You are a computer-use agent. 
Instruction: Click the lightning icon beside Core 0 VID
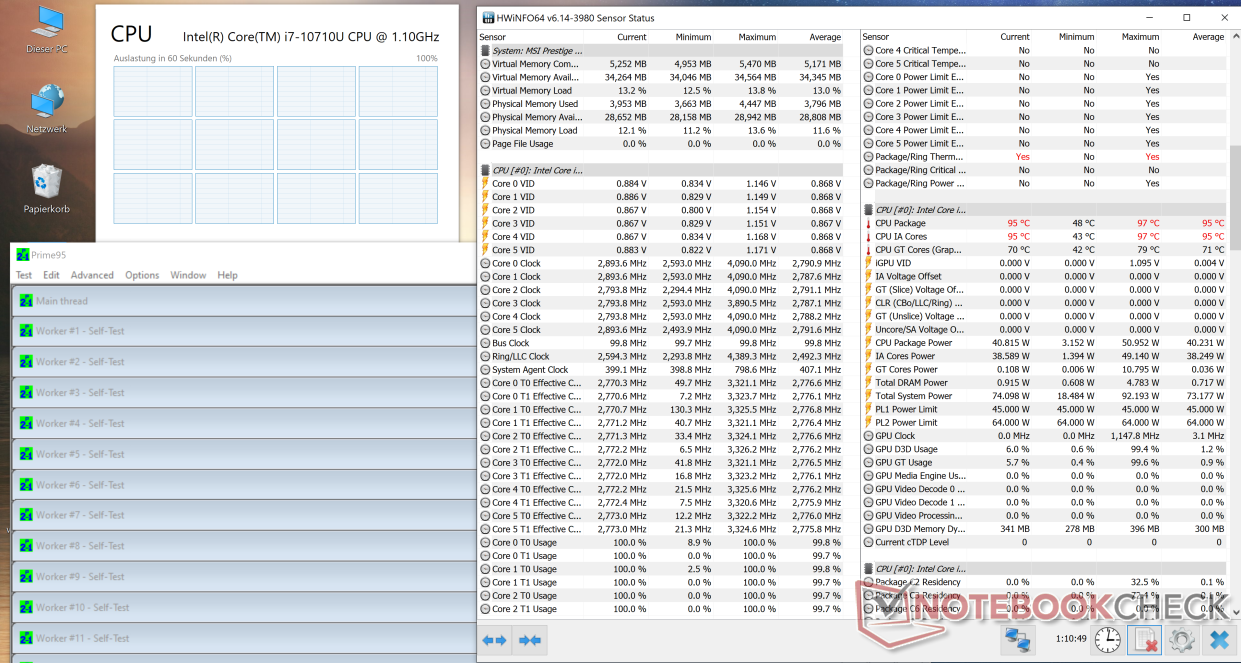tap(486, 183)
